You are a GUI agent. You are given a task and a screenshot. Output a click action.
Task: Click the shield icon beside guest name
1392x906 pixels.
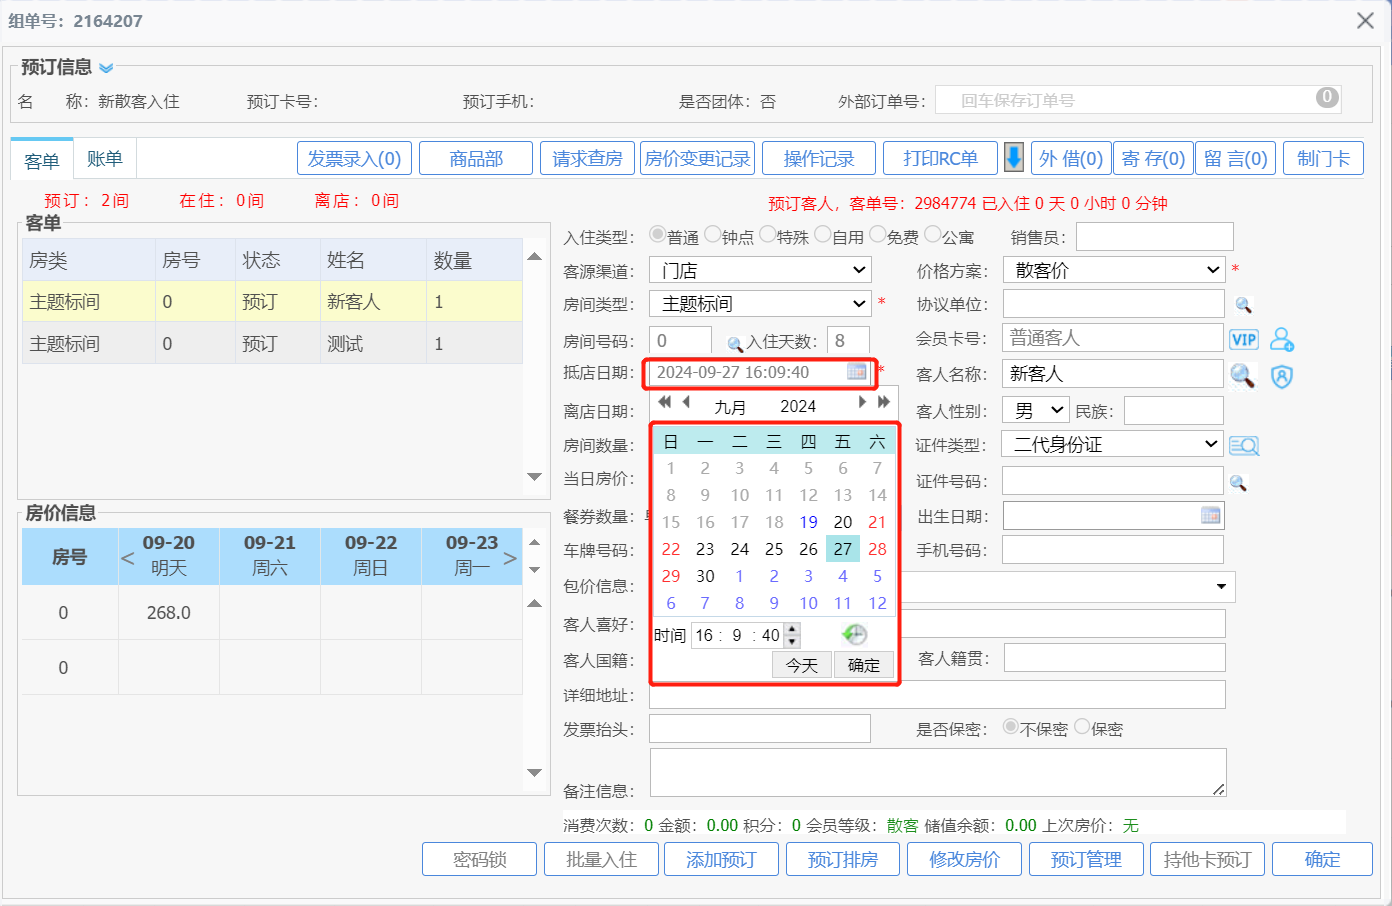[1282, 376]
